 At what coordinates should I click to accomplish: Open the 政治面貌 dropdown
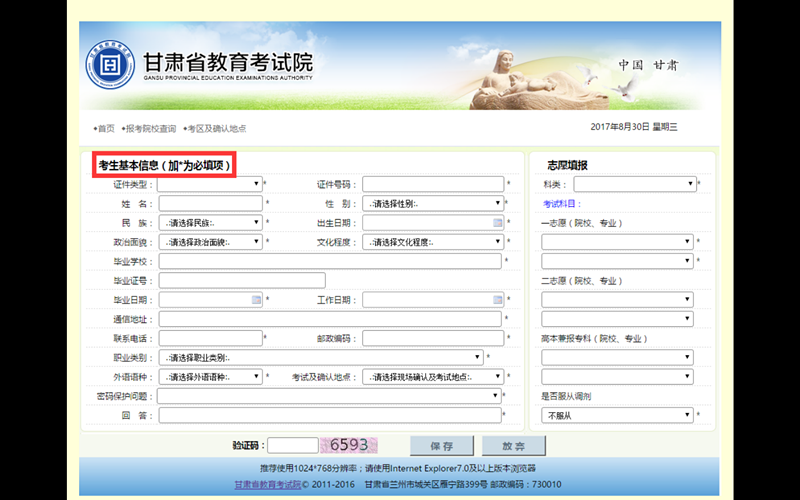[x=210, y=242]
